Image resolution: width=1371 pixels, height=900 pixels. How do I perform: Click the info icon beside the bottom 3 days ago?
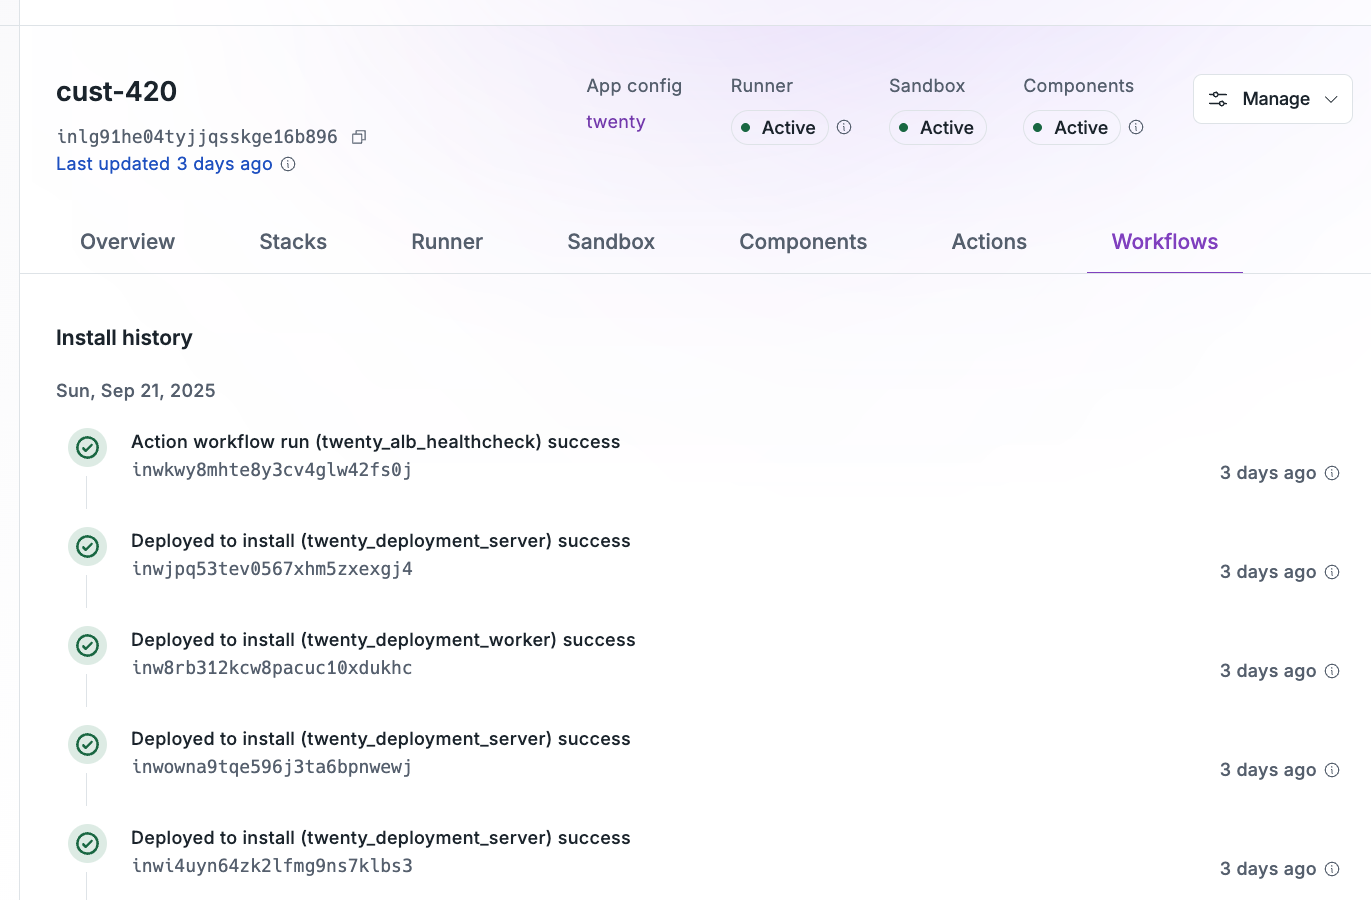1332,868
